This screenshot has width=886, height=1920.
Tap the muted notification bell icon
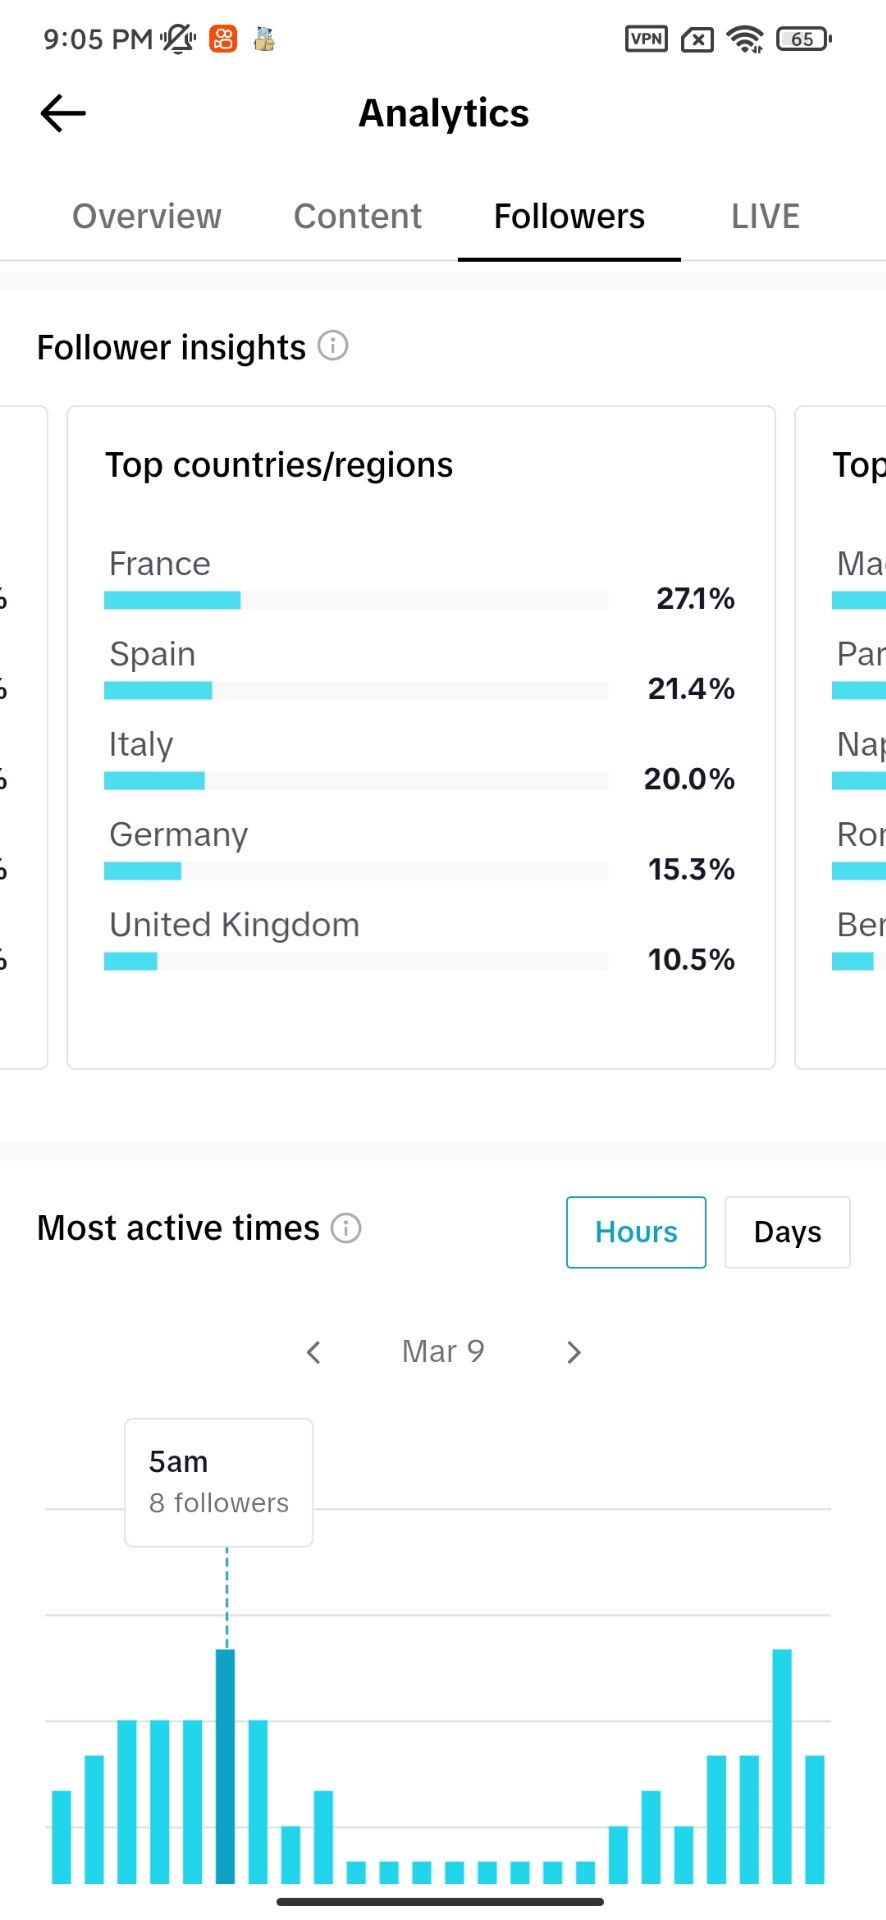pos(178,39)
